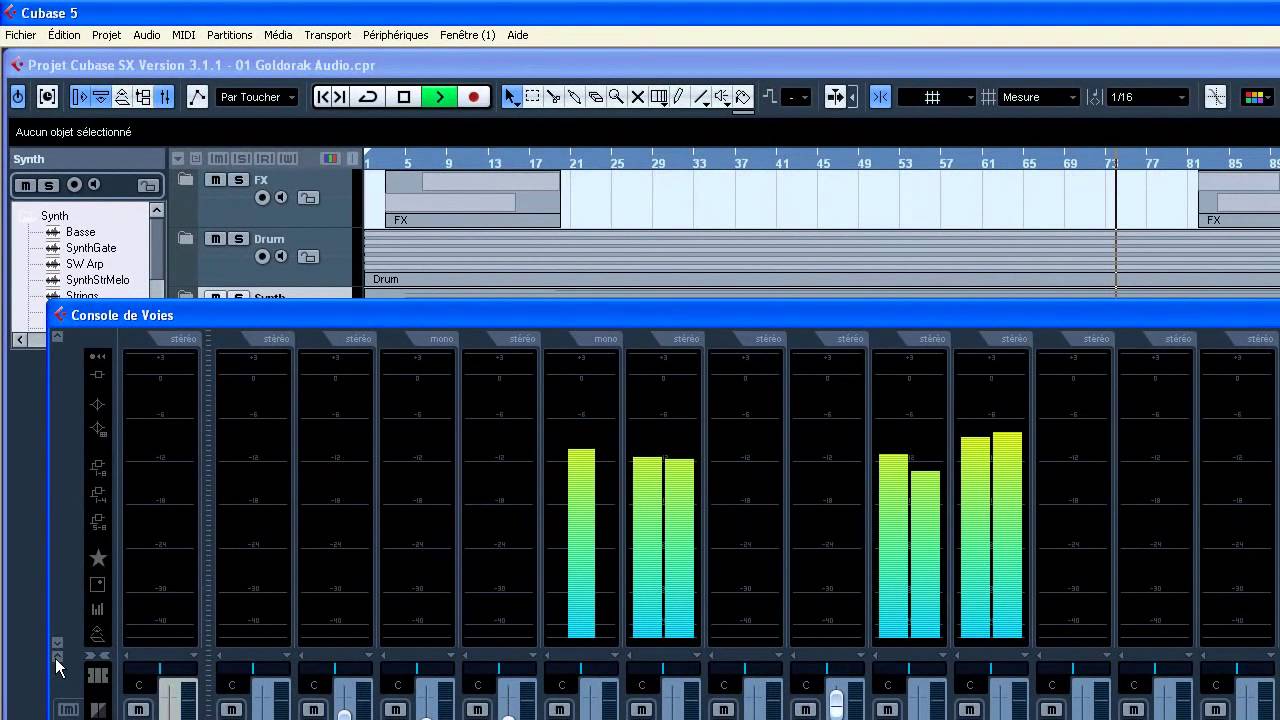Open the Audio menu
Image resolution: width=1280 pixels, height=720 pixels.
pos(147,35)
